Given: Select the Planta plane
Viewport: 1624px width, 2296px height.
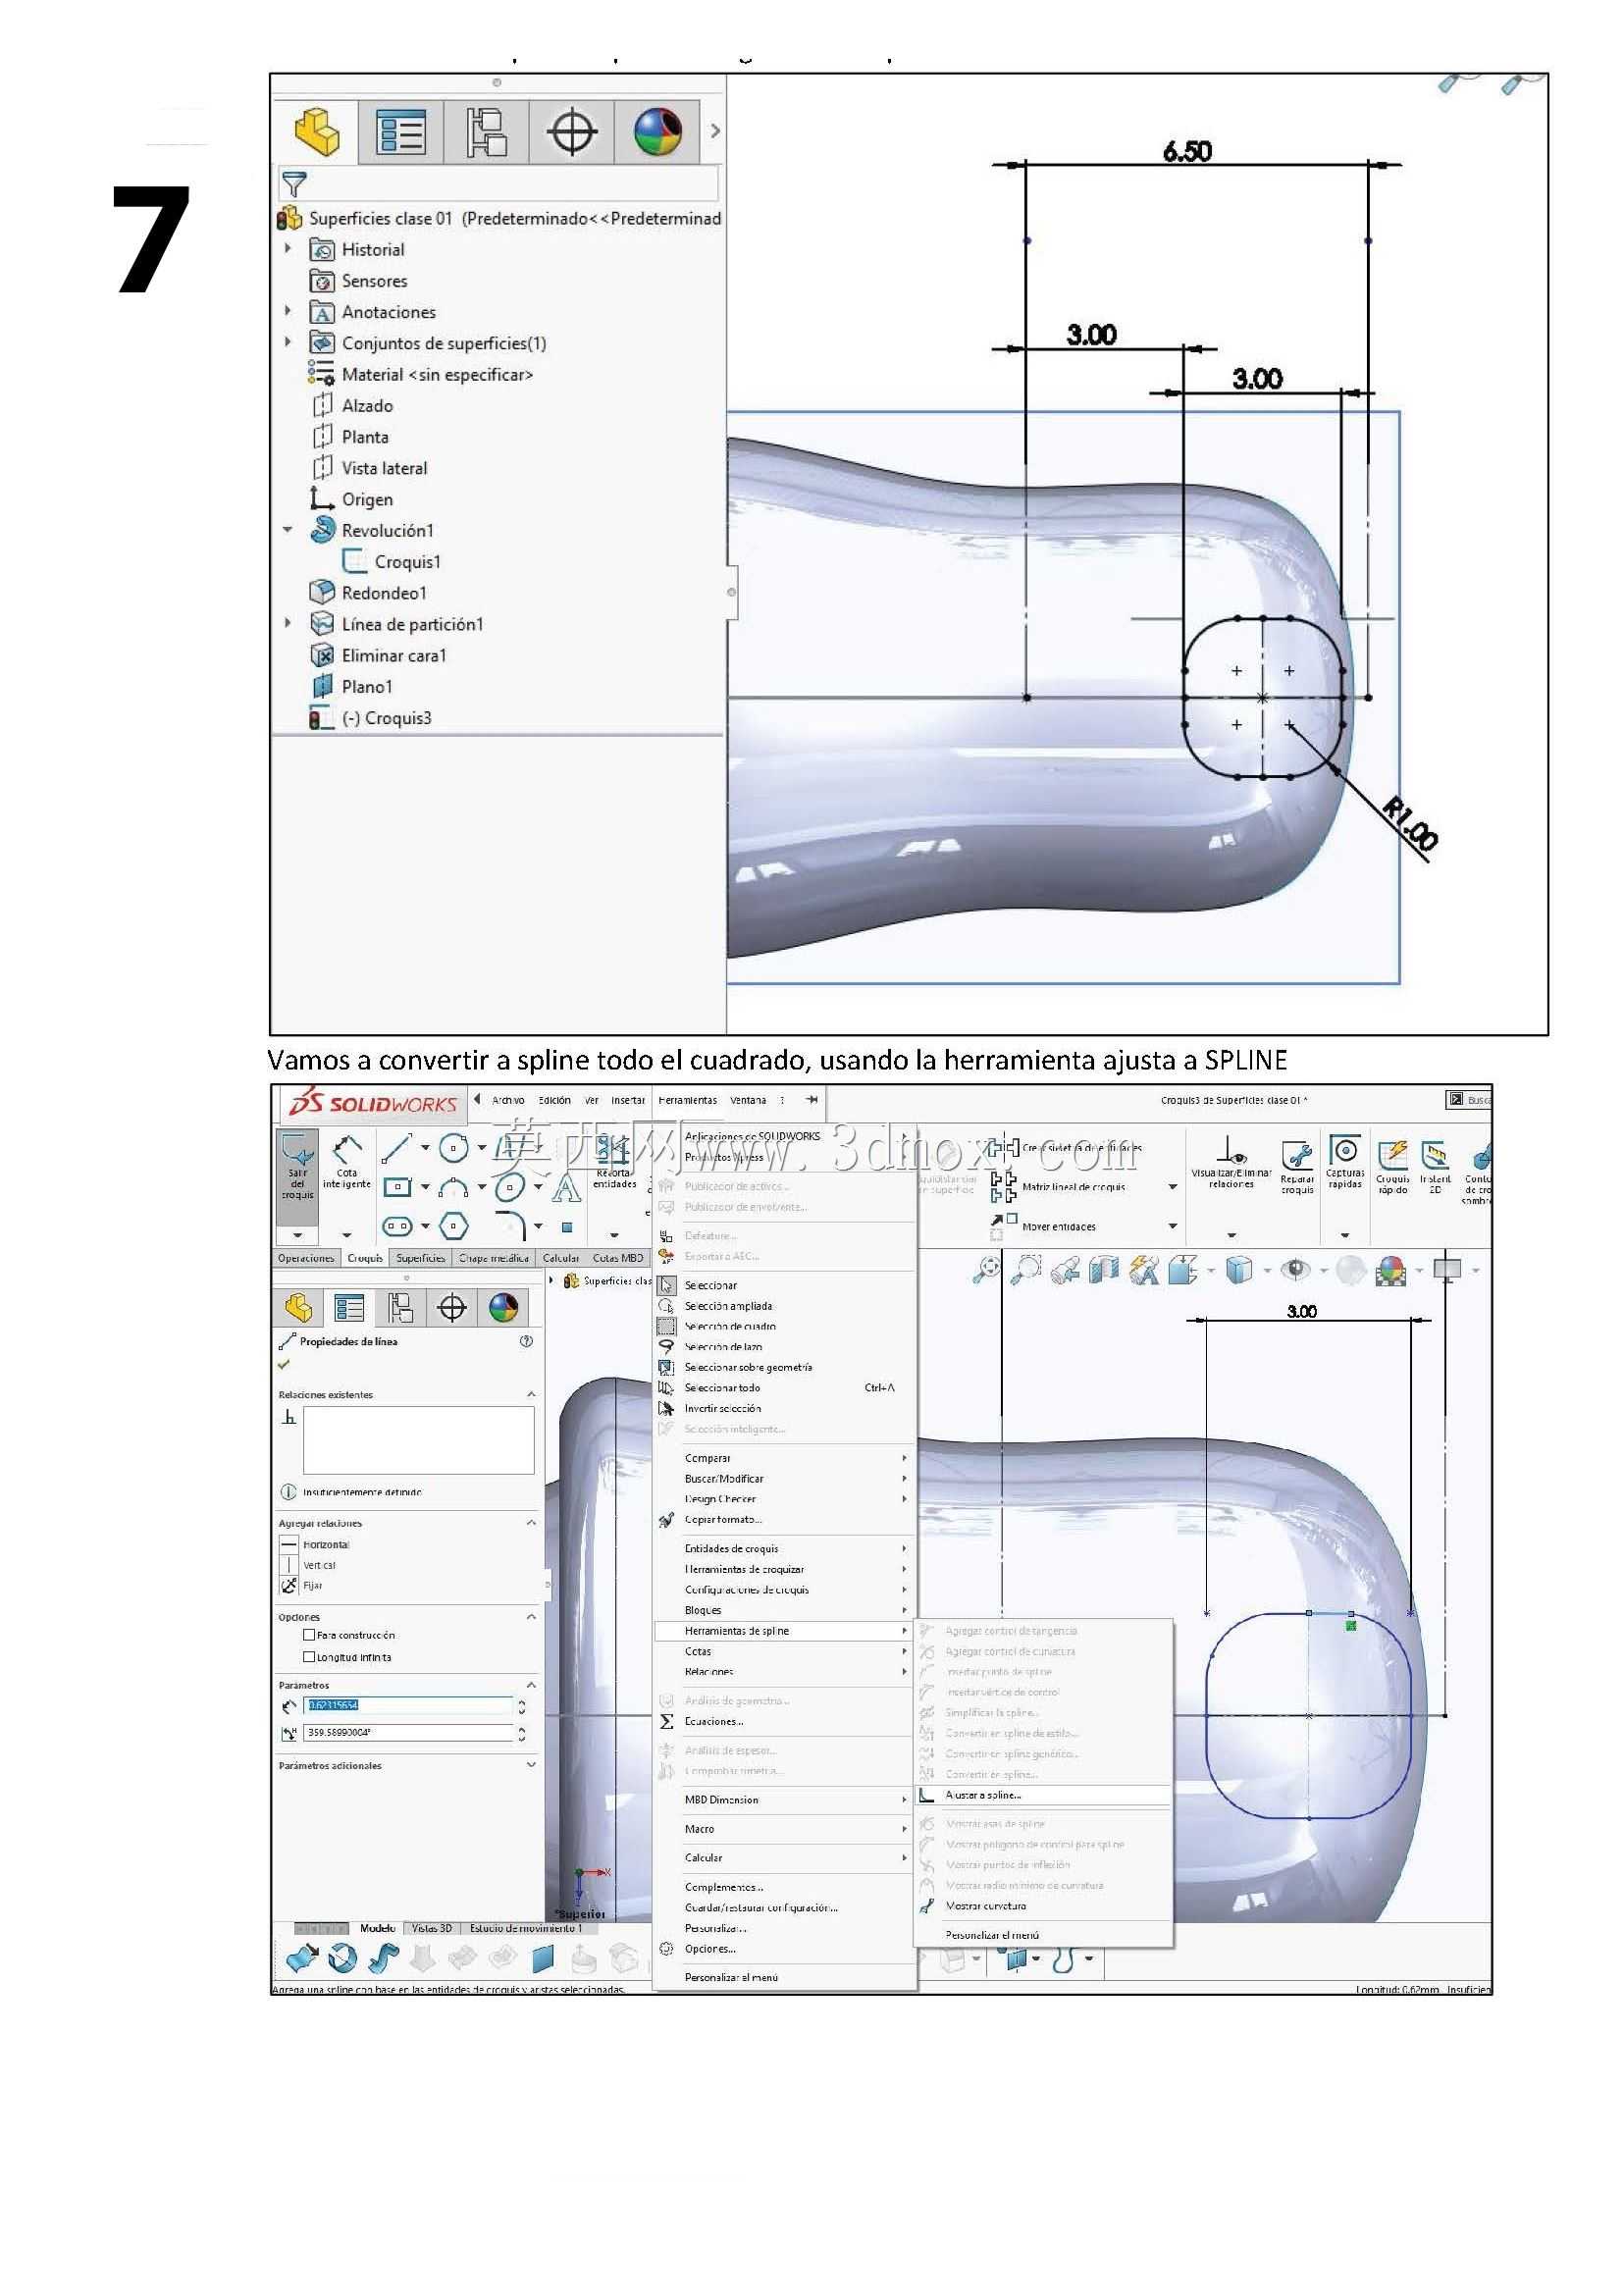Looking at the screenshot, I should click(350, 437).
